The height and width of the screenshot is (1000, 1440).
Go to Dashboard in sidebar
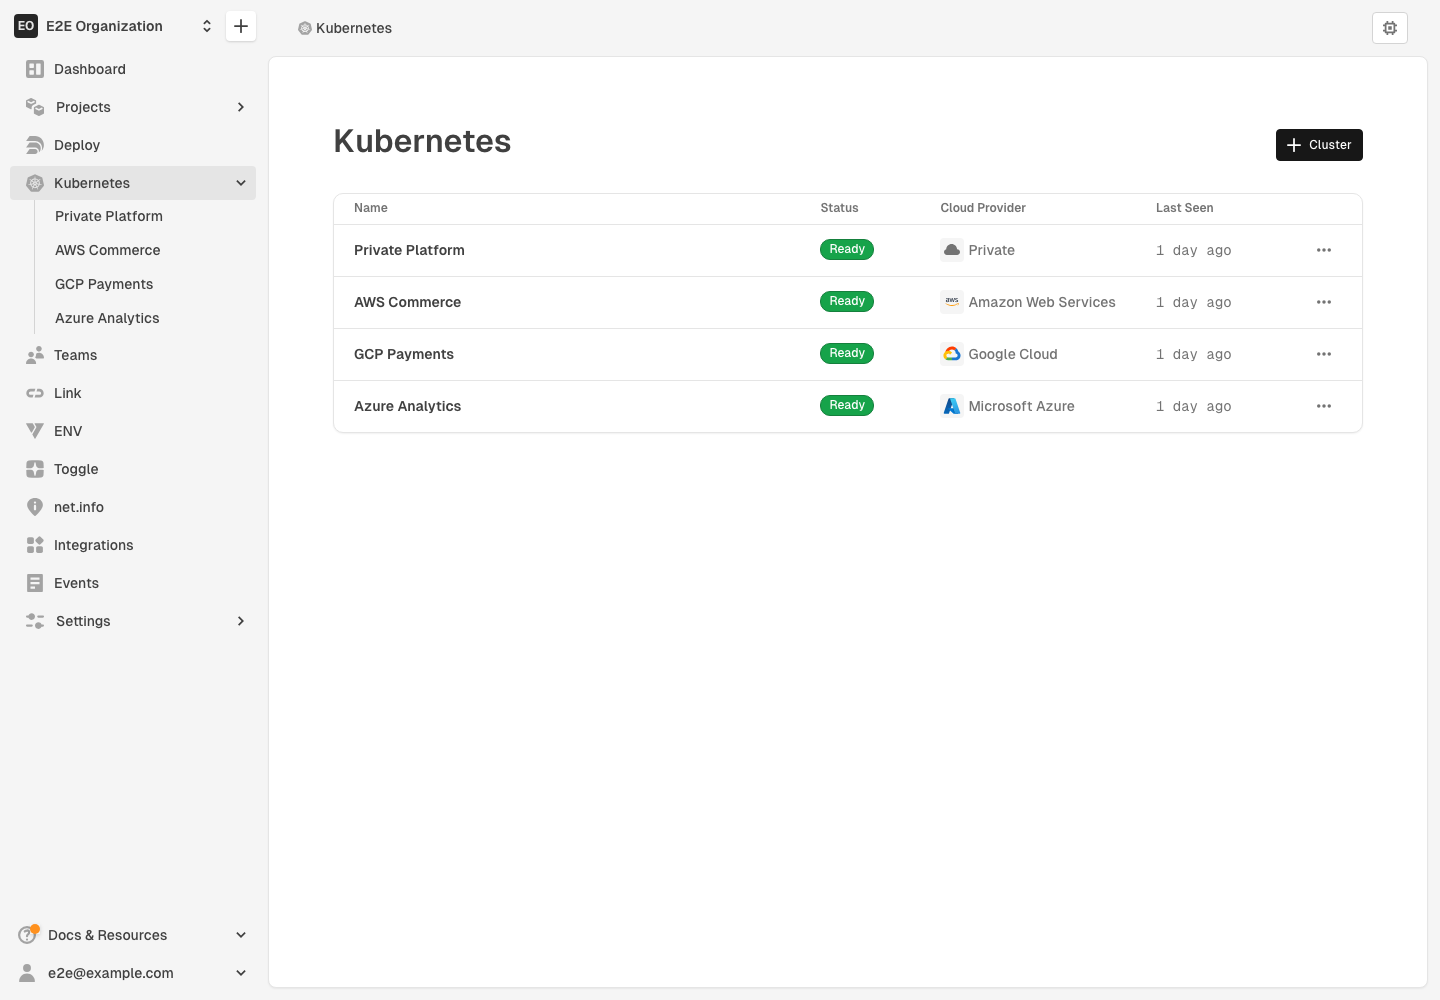[x=133, y=69]
